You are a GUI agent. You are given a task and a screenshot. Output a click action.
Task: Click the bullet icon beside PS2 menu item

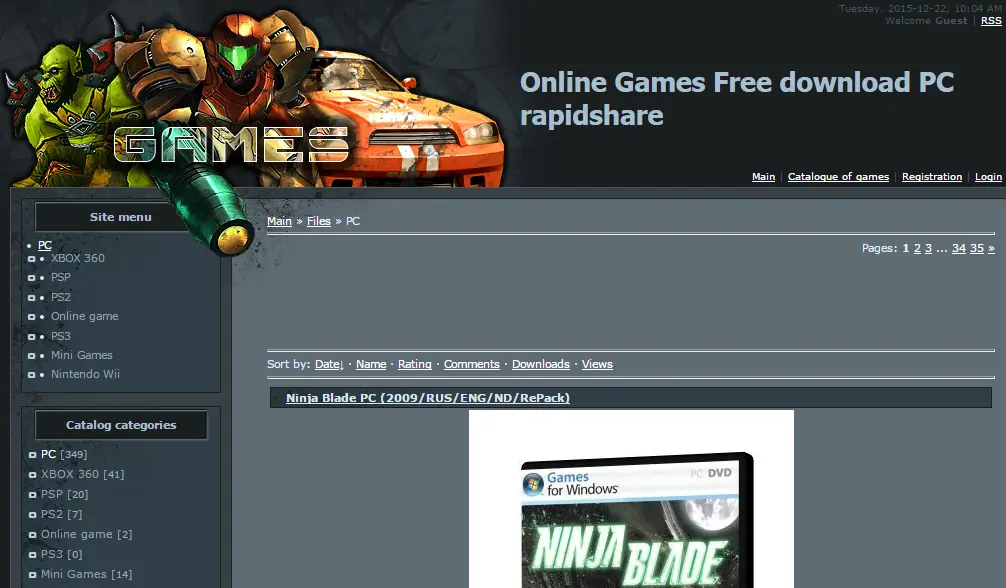[31, 298]
